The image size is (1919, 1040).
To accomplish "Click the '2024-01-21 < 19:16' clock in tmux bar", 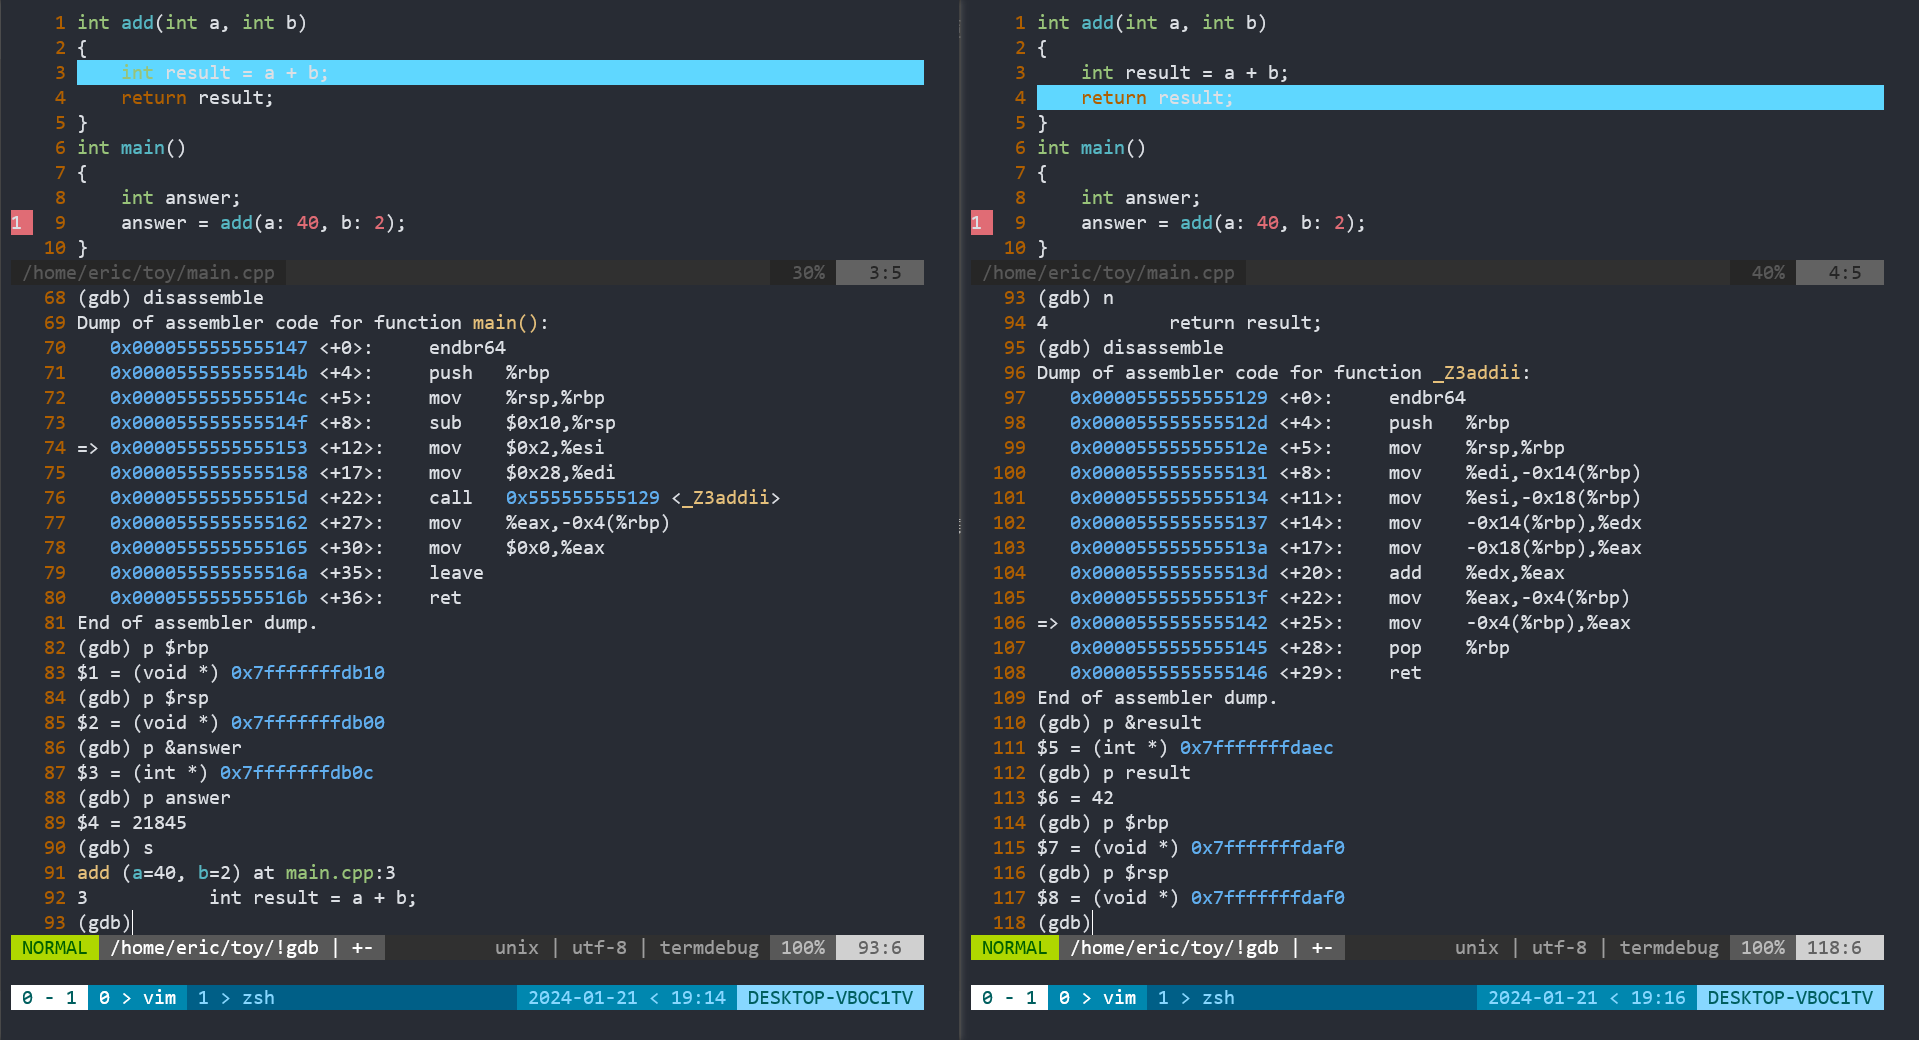I will (1587, 998).
